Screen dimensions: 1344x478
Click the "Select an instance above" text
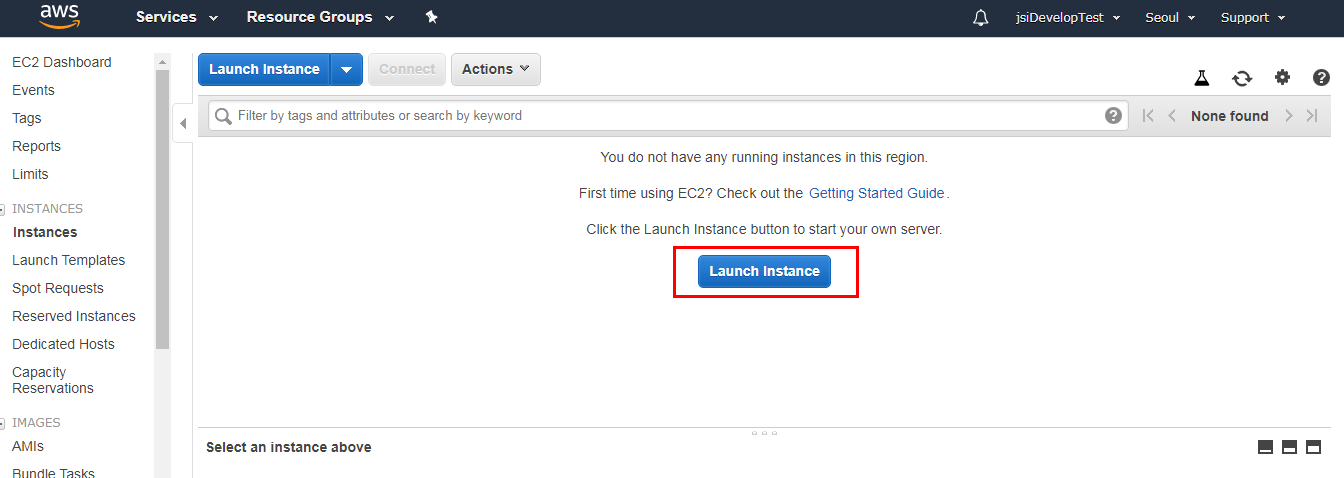pos(289,447)
